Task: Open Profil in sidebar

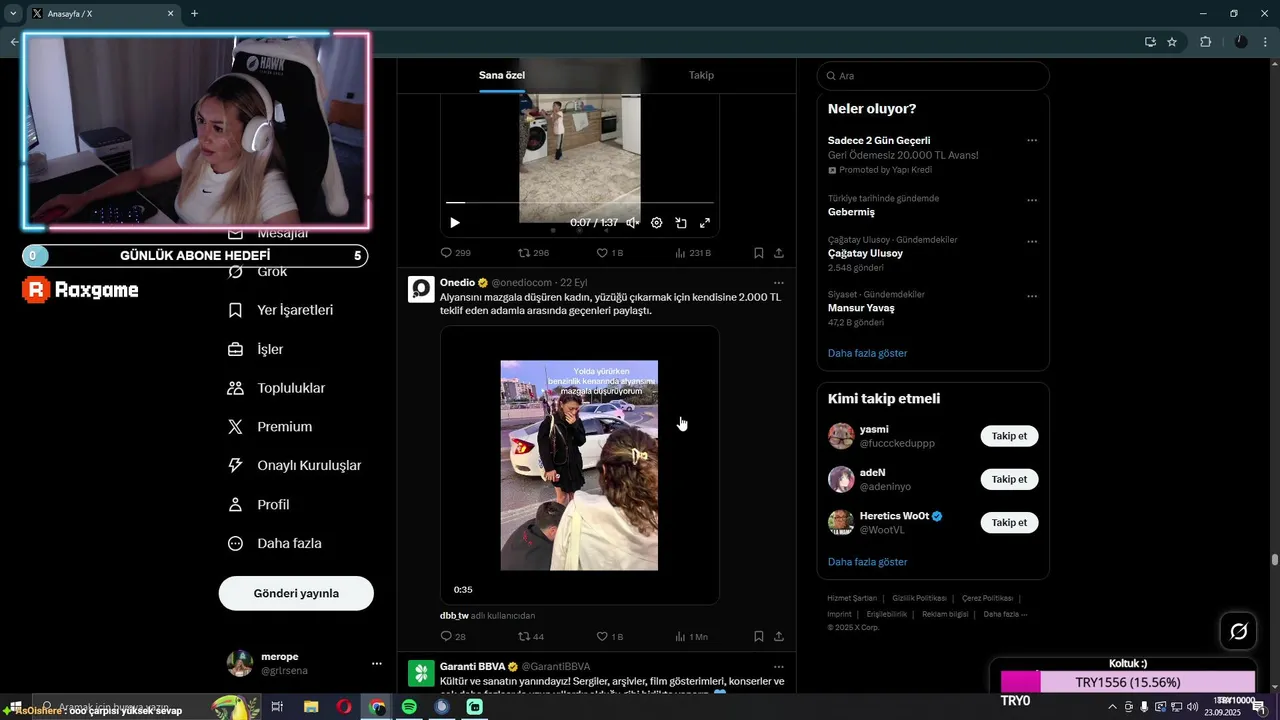Action: click(x=259, y=505)
